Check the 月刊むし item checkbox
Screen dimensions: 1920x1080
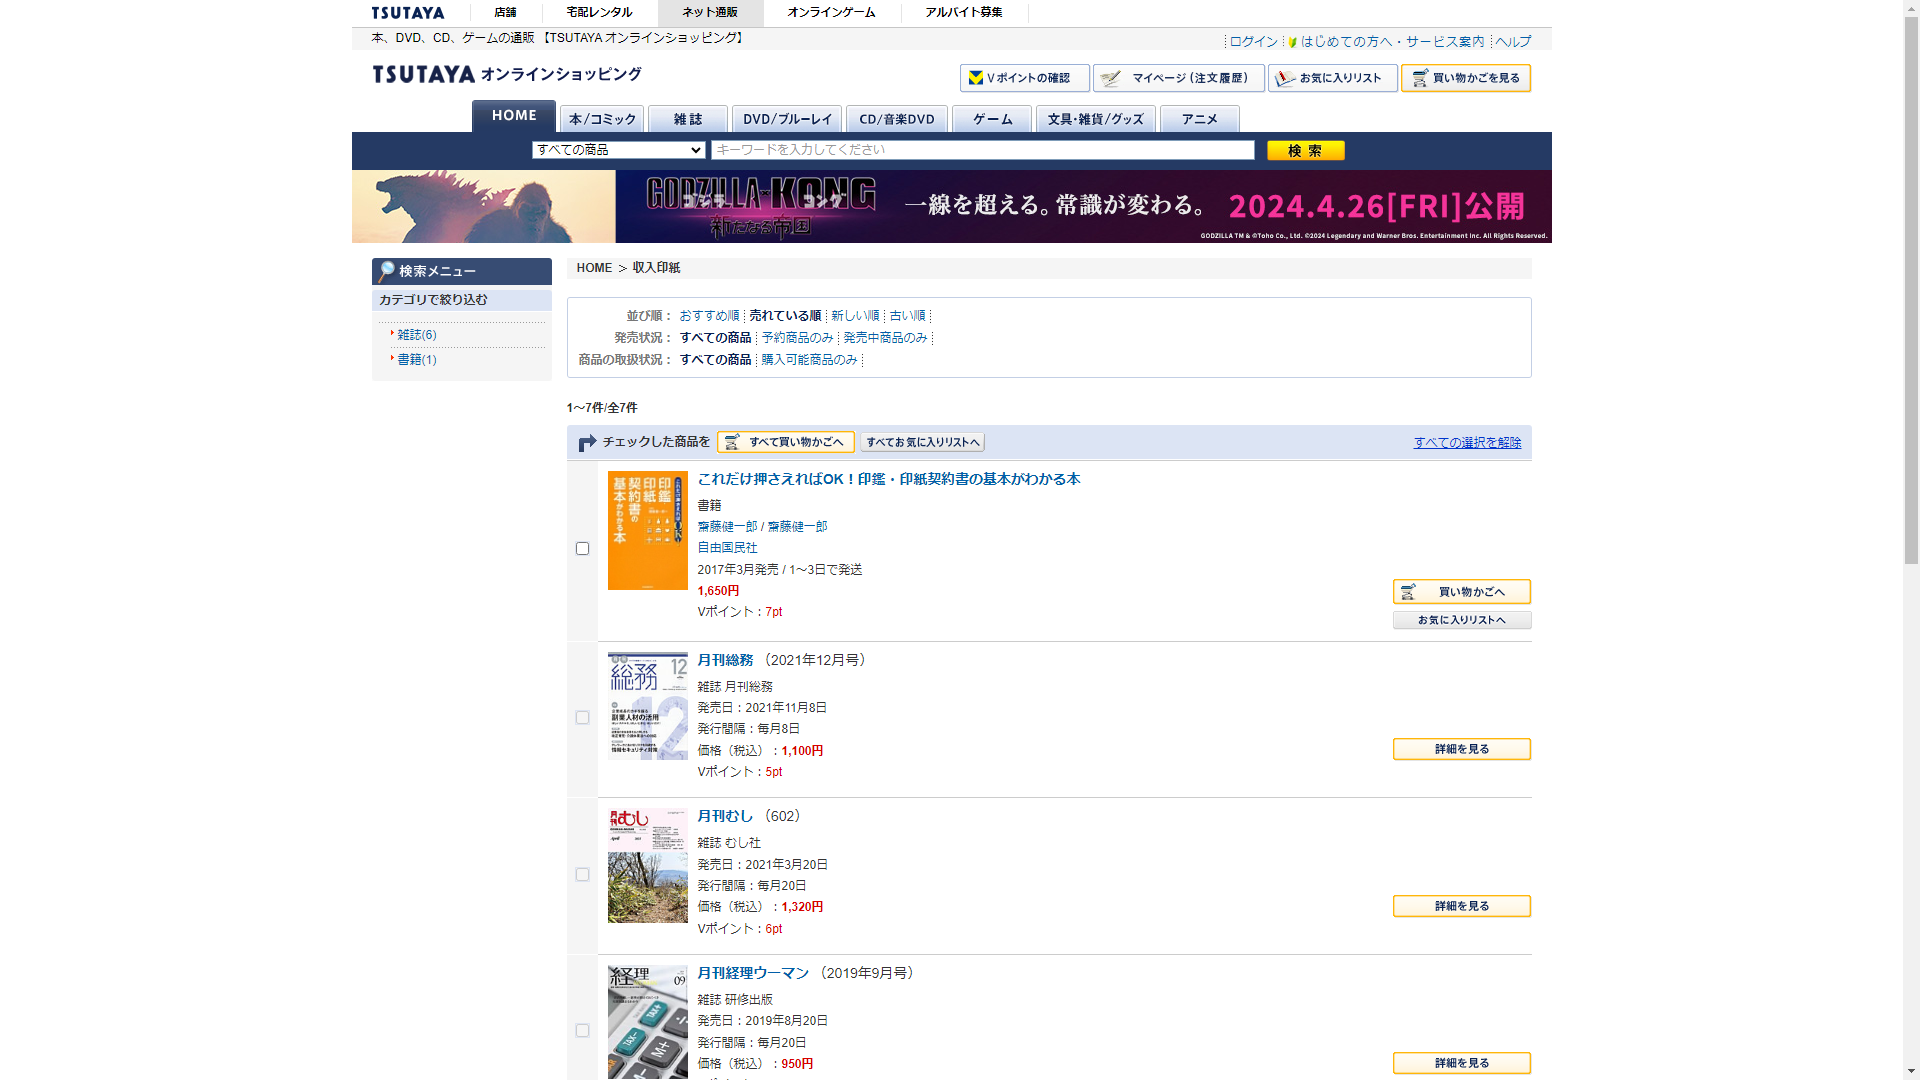pyautogui.click(x=582, y=875)
